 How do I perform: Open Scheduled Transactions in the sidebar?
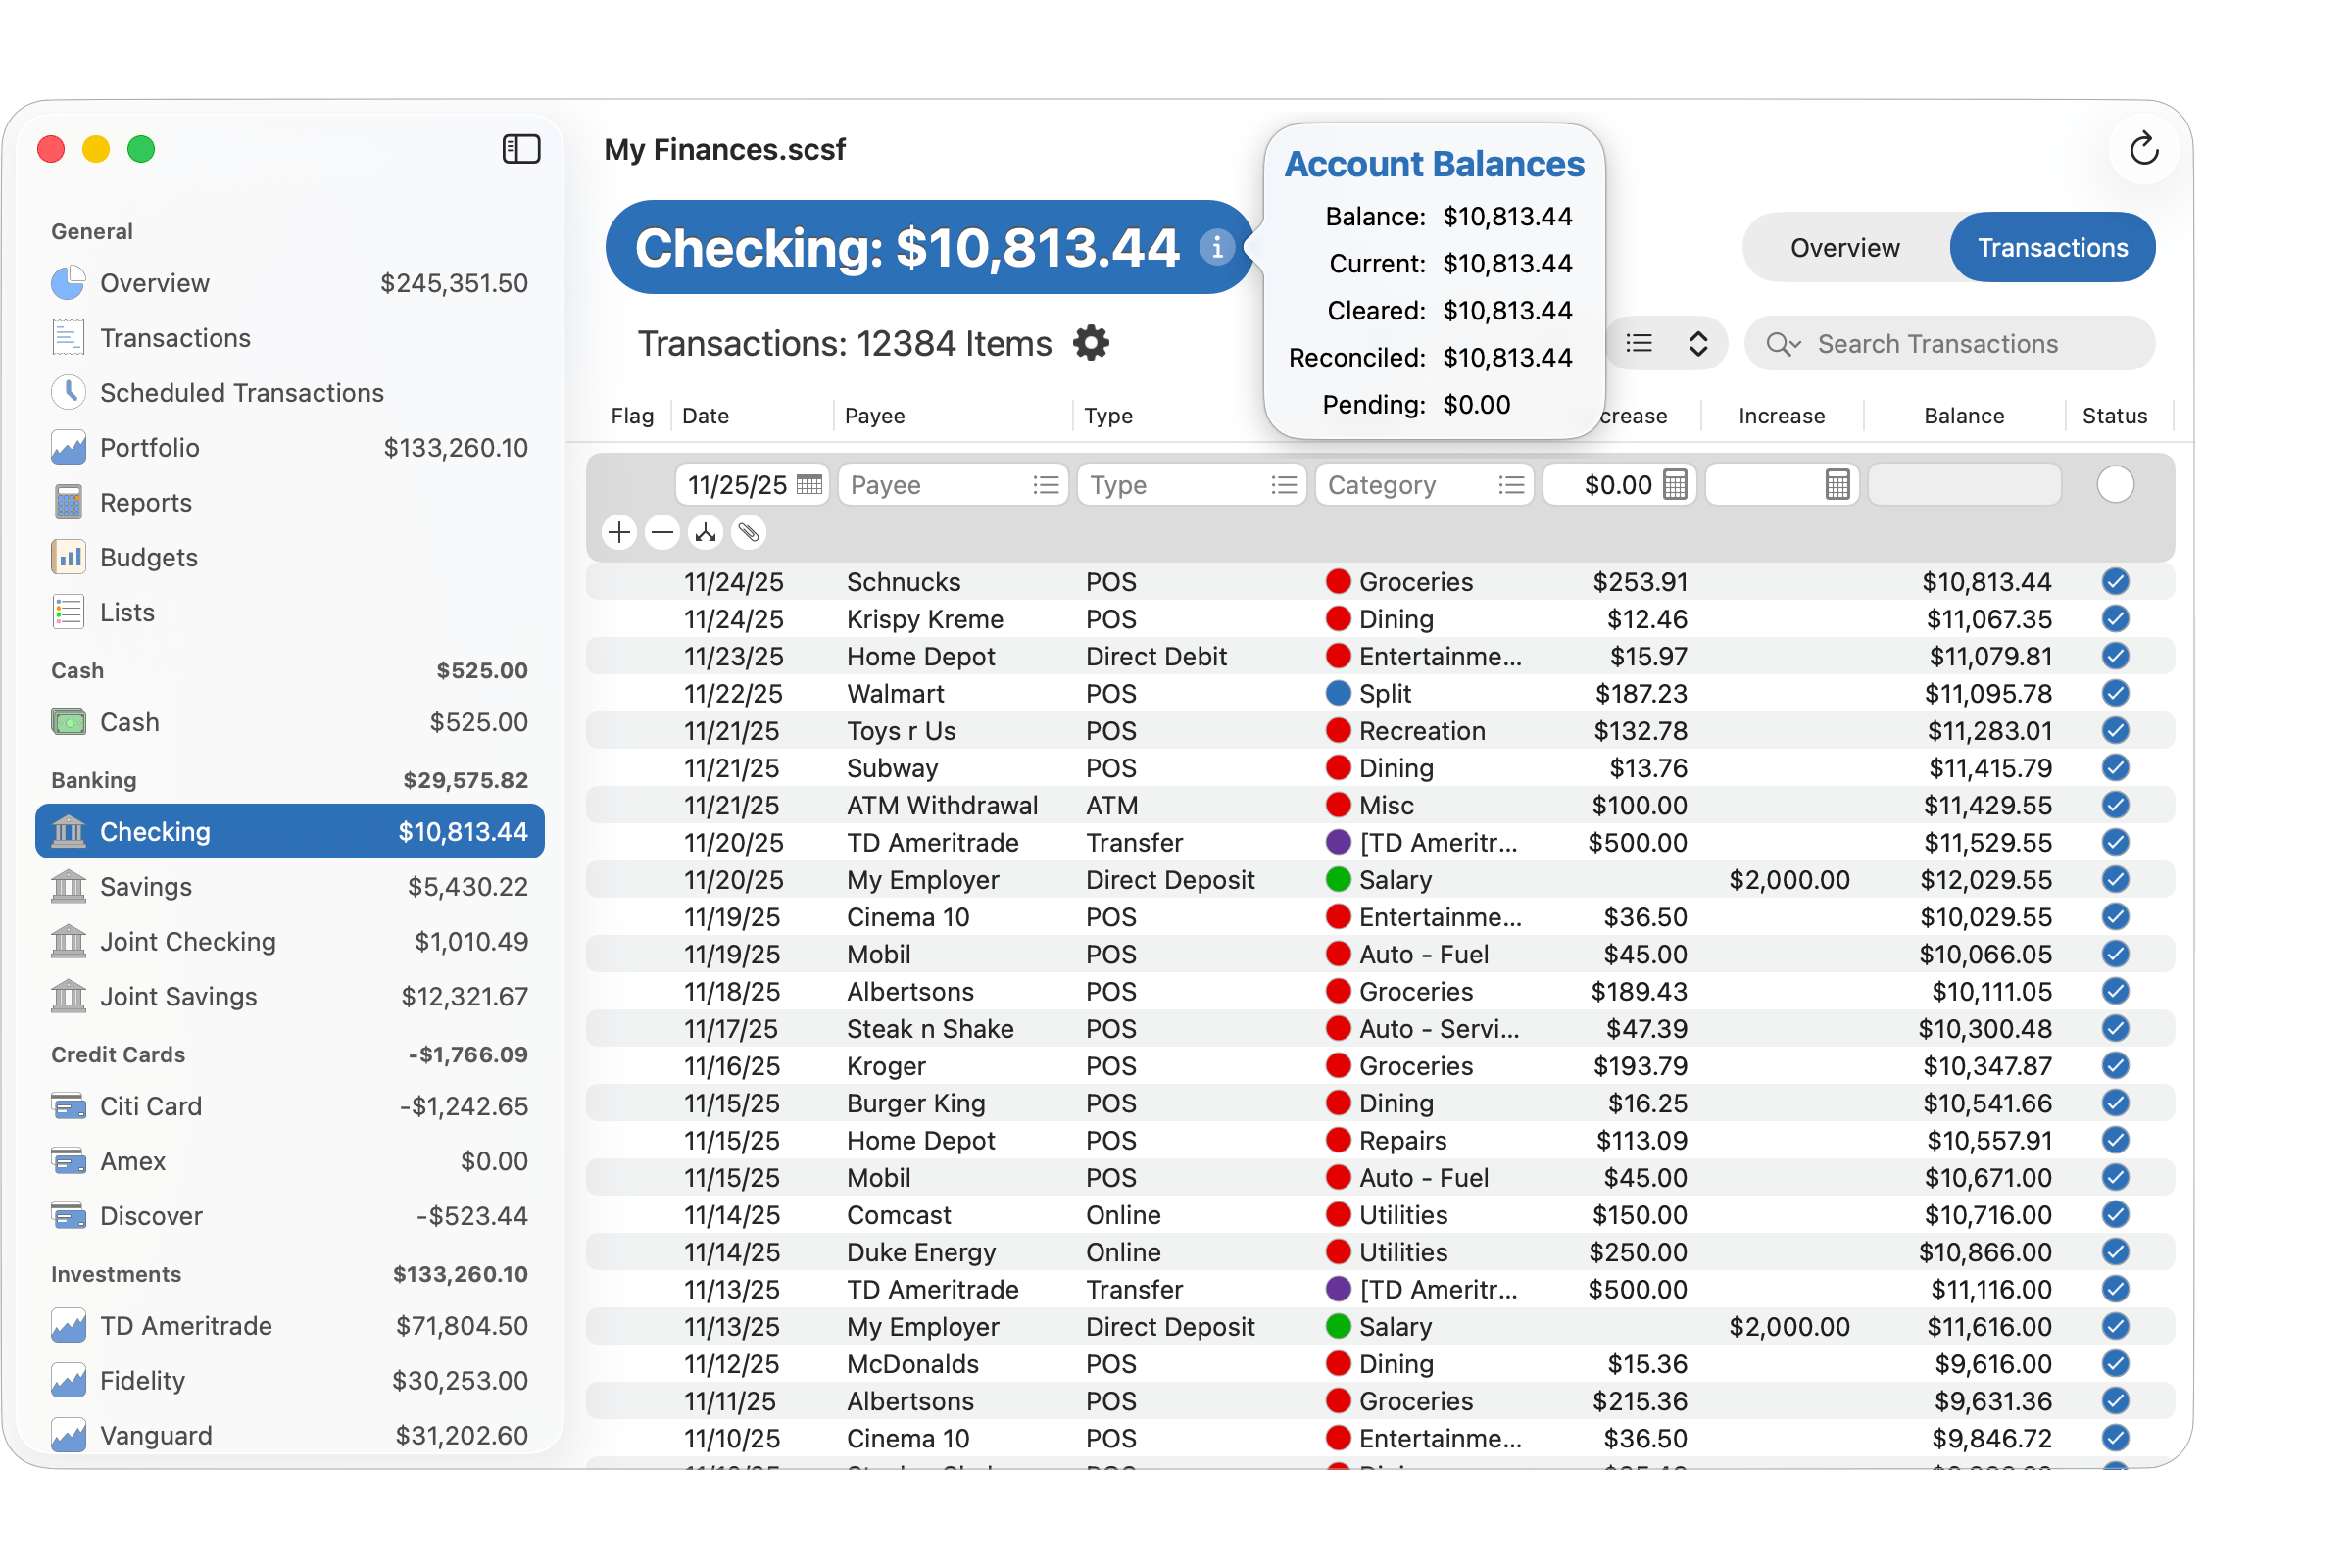(x=240, y=392)
